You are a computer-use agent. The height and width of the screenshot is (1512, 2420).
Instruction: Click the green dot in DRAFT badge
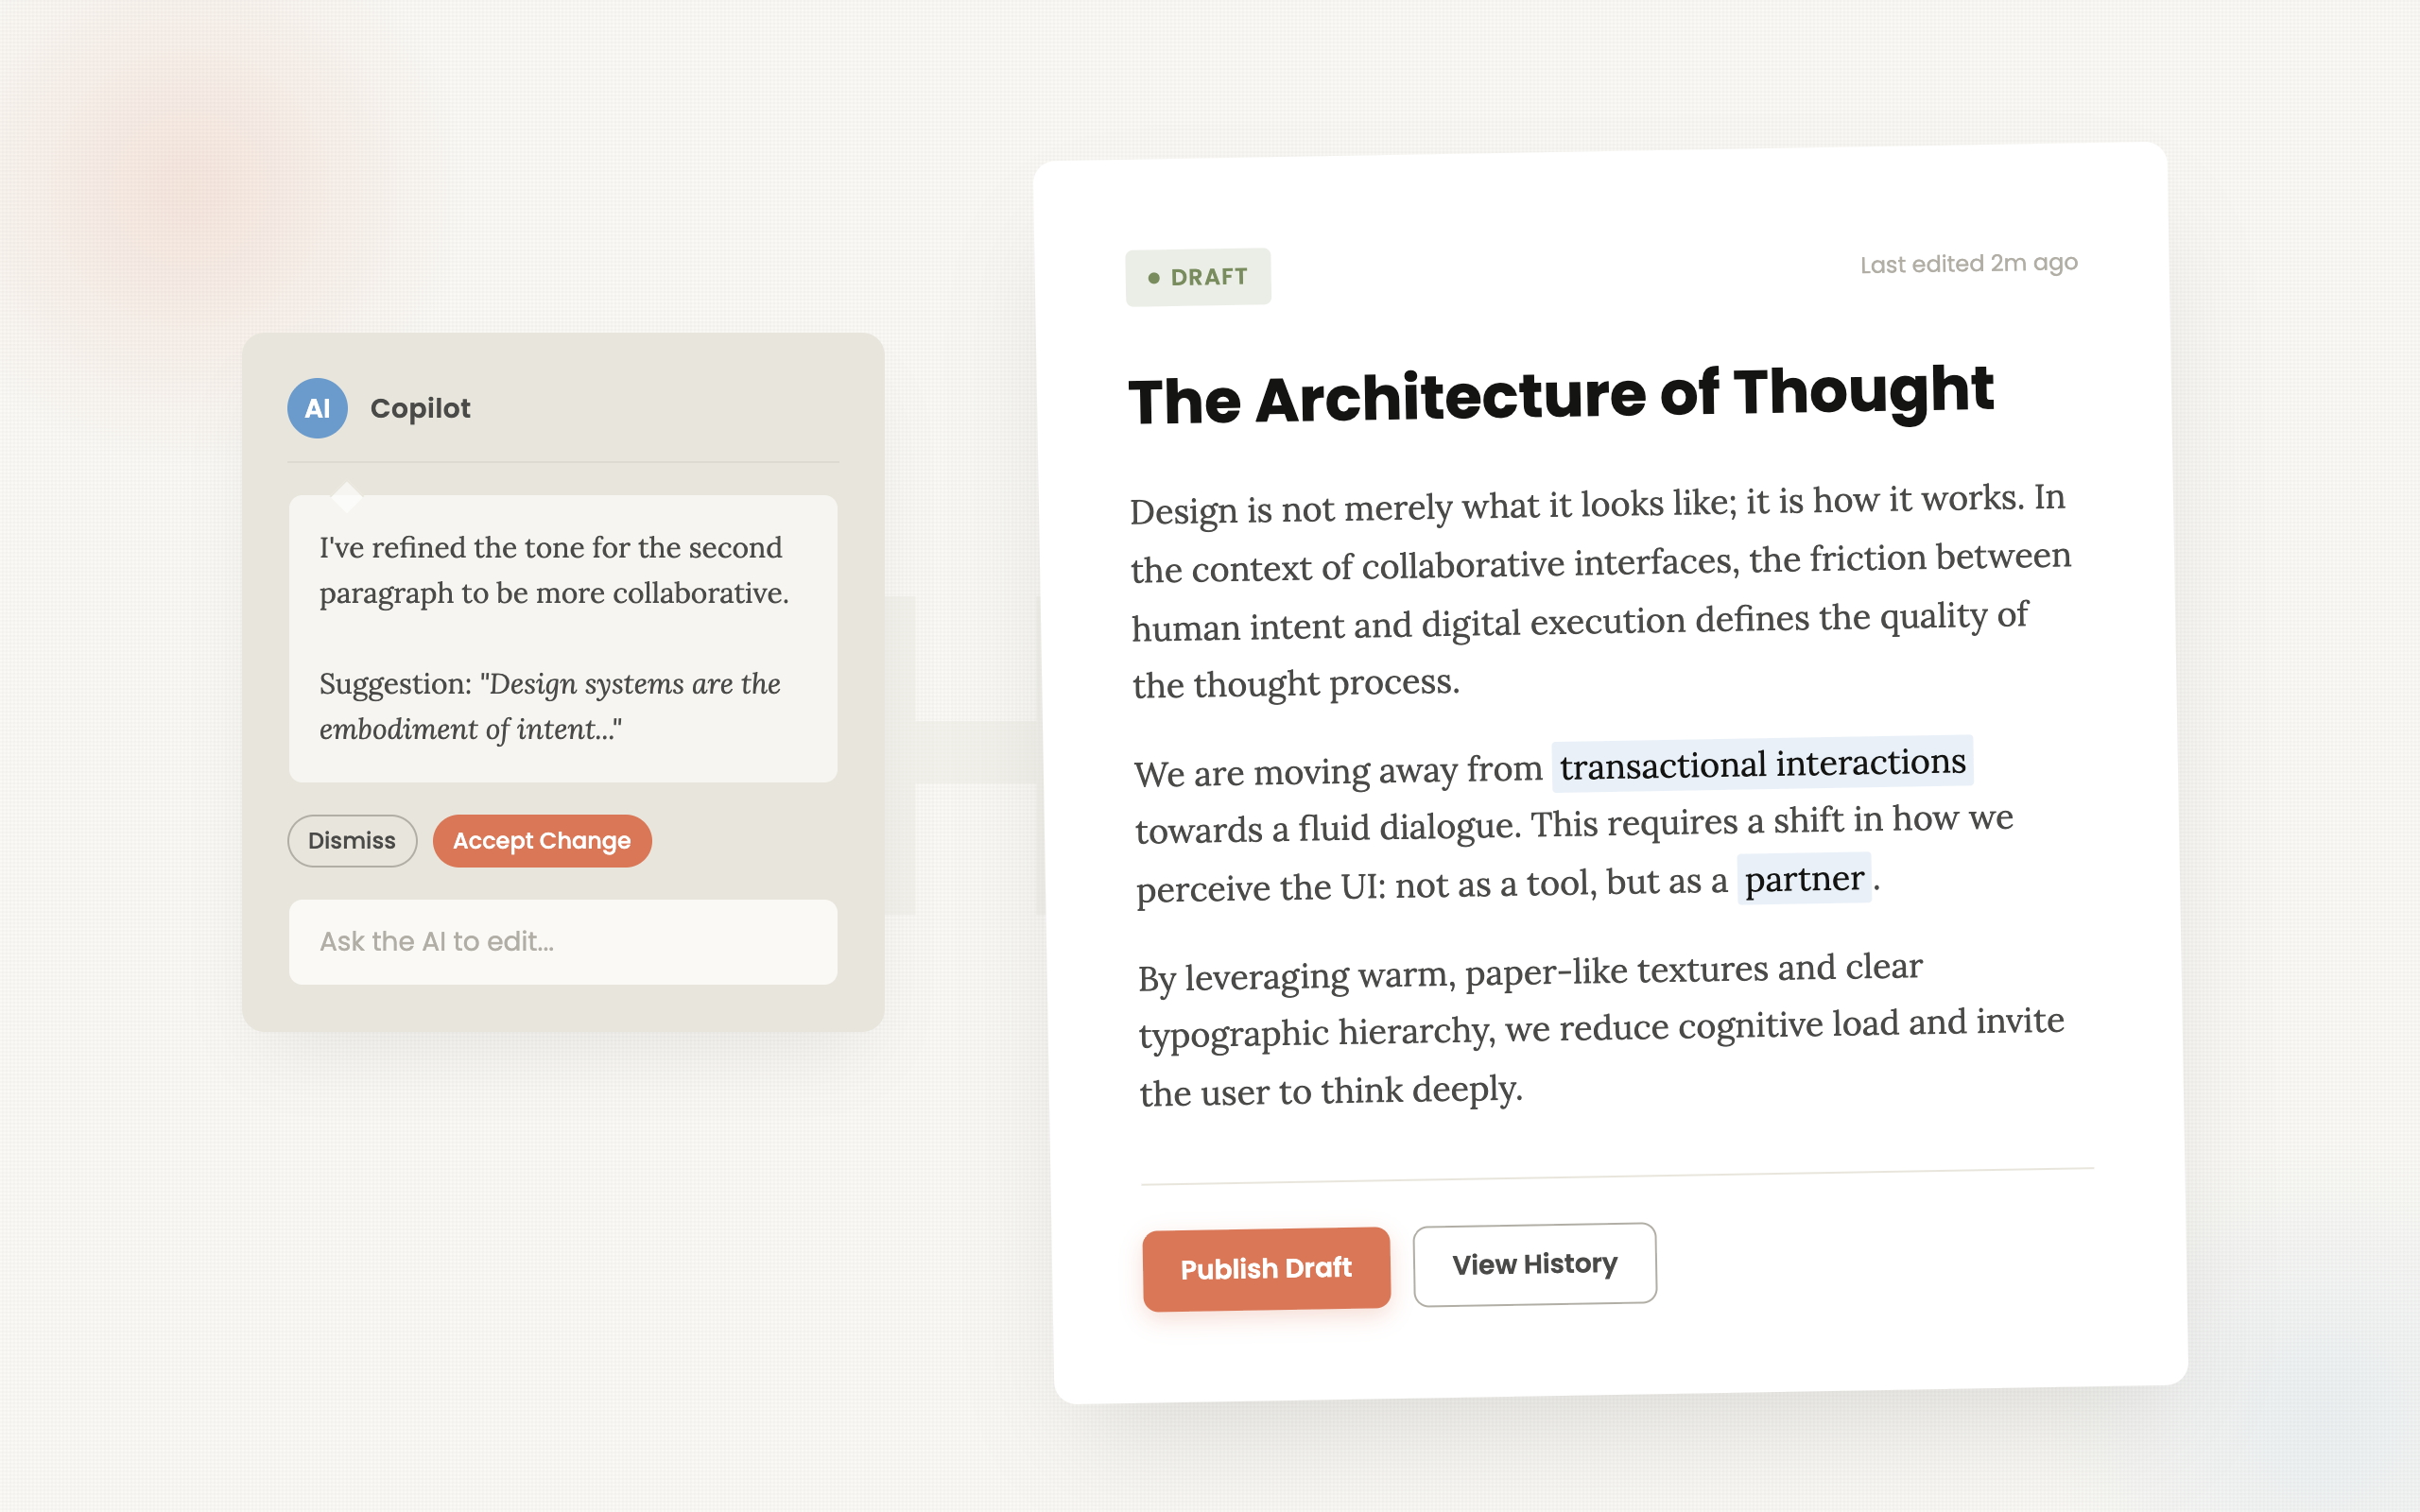coord(1153,278)
